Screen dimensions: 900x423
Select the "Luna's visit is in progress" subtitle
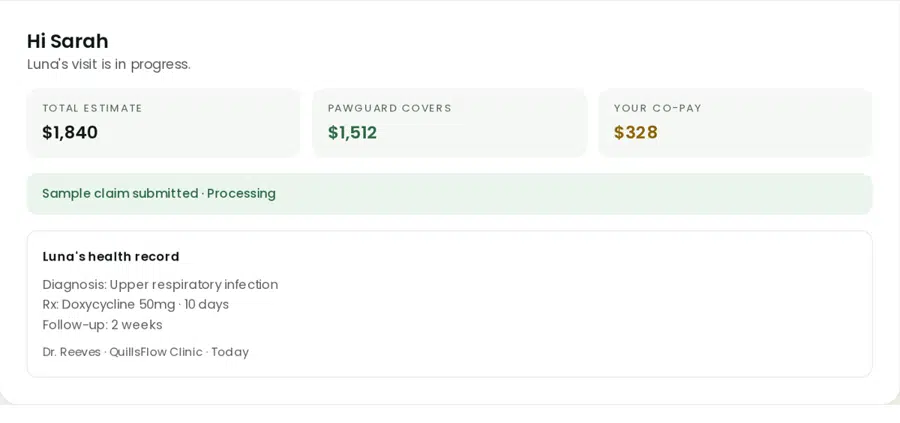108,64
